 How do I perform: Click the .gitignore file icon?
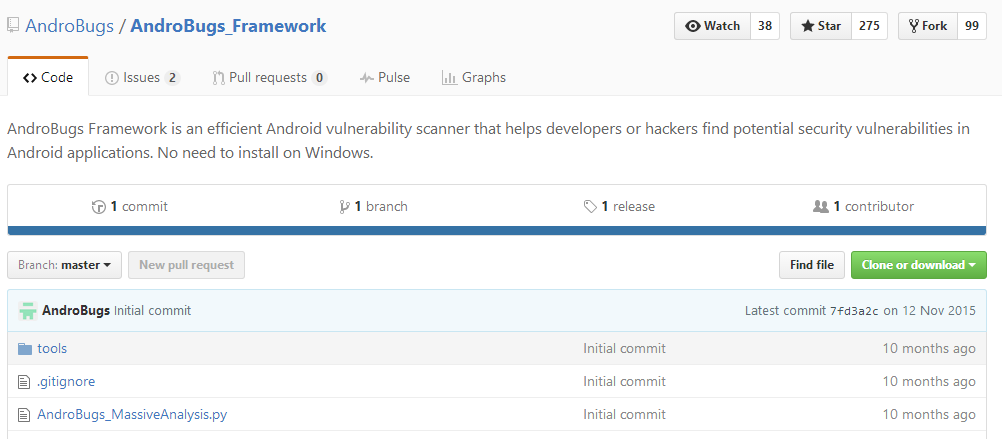(25, 381)
